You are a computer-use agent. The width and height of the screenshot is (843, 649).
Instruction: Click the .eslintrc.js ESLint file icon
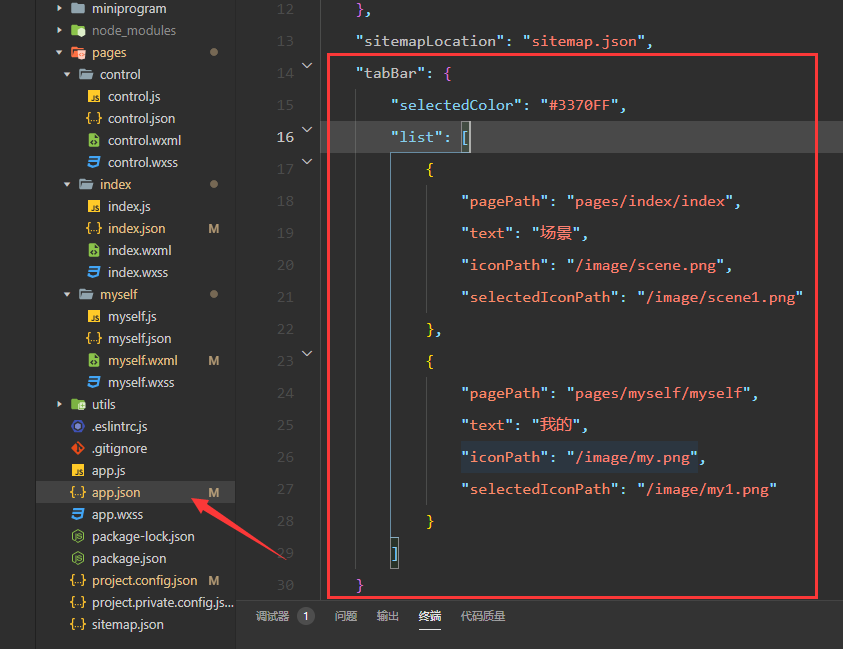78,427
